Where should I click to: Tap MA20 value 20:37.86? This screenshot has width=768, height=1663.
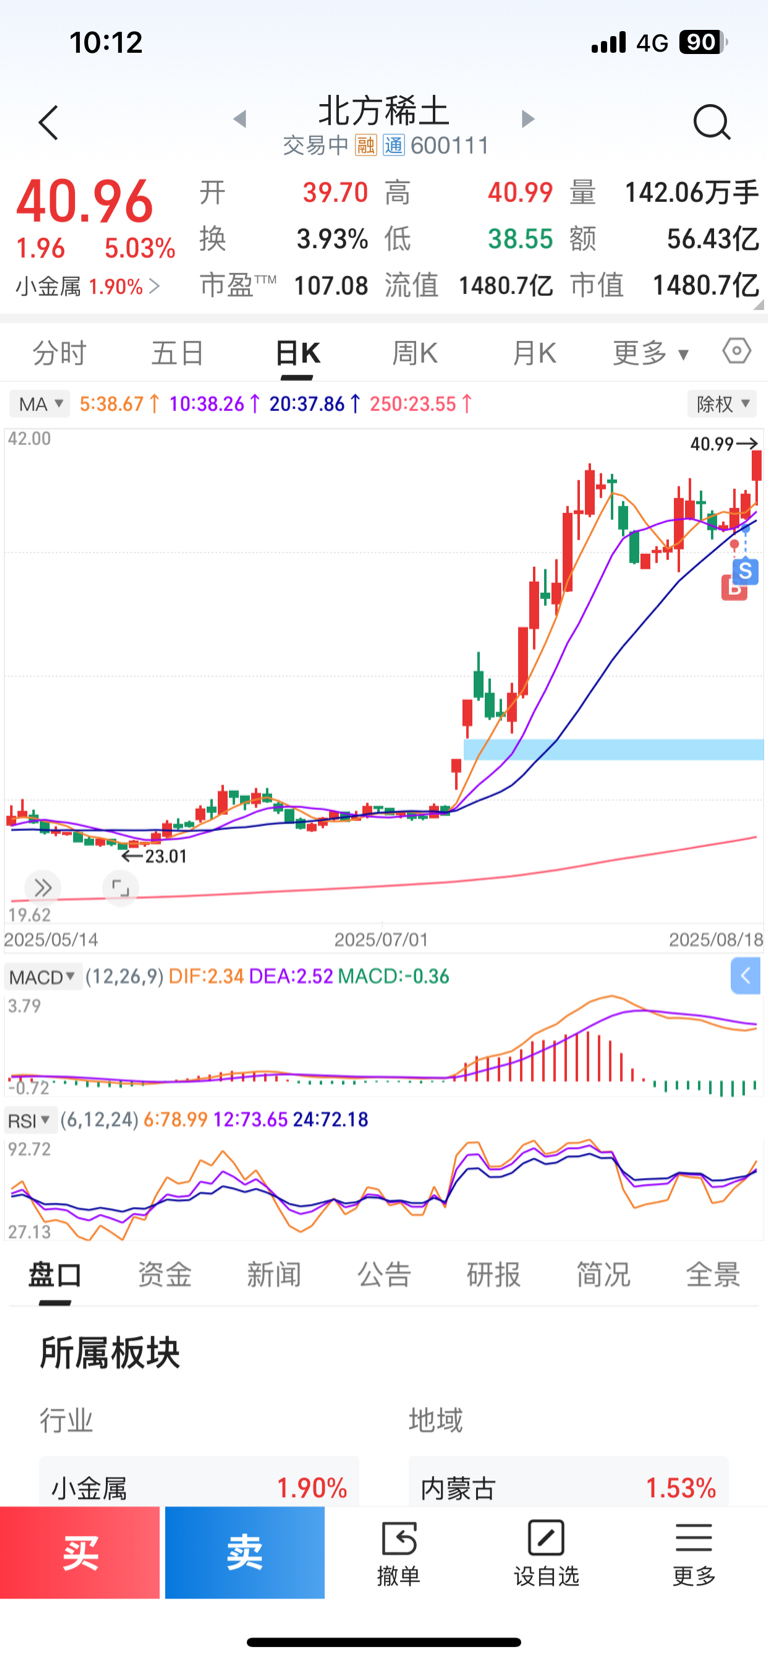click(x=315, y=404)
